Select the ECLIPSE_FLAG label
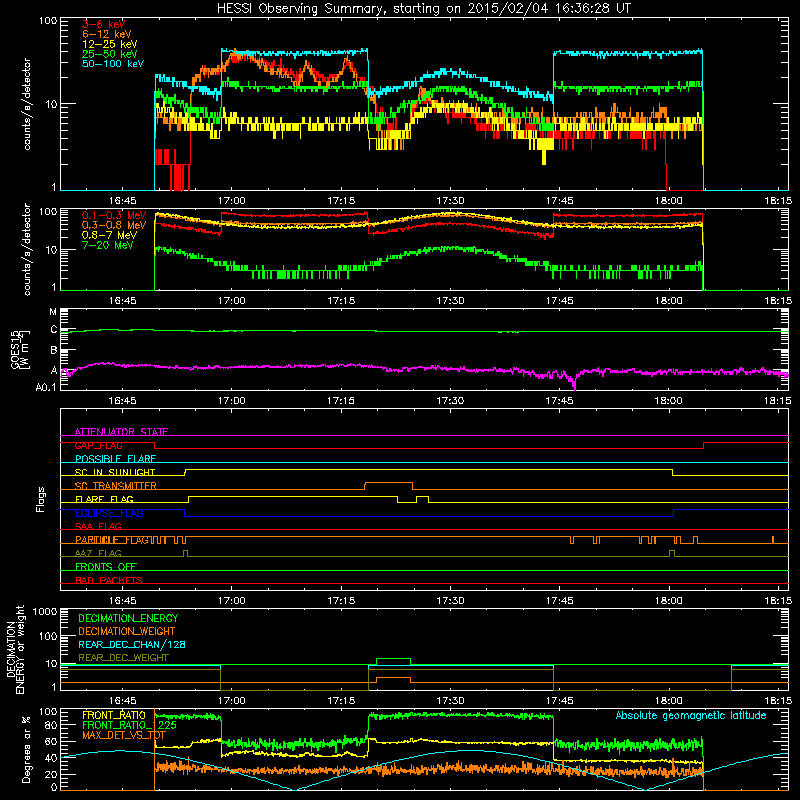 [109, 513]
